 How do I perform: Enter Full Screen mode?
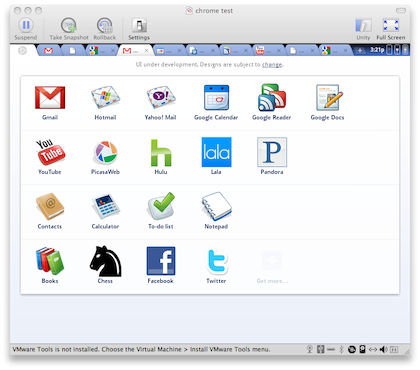(391, 29)
